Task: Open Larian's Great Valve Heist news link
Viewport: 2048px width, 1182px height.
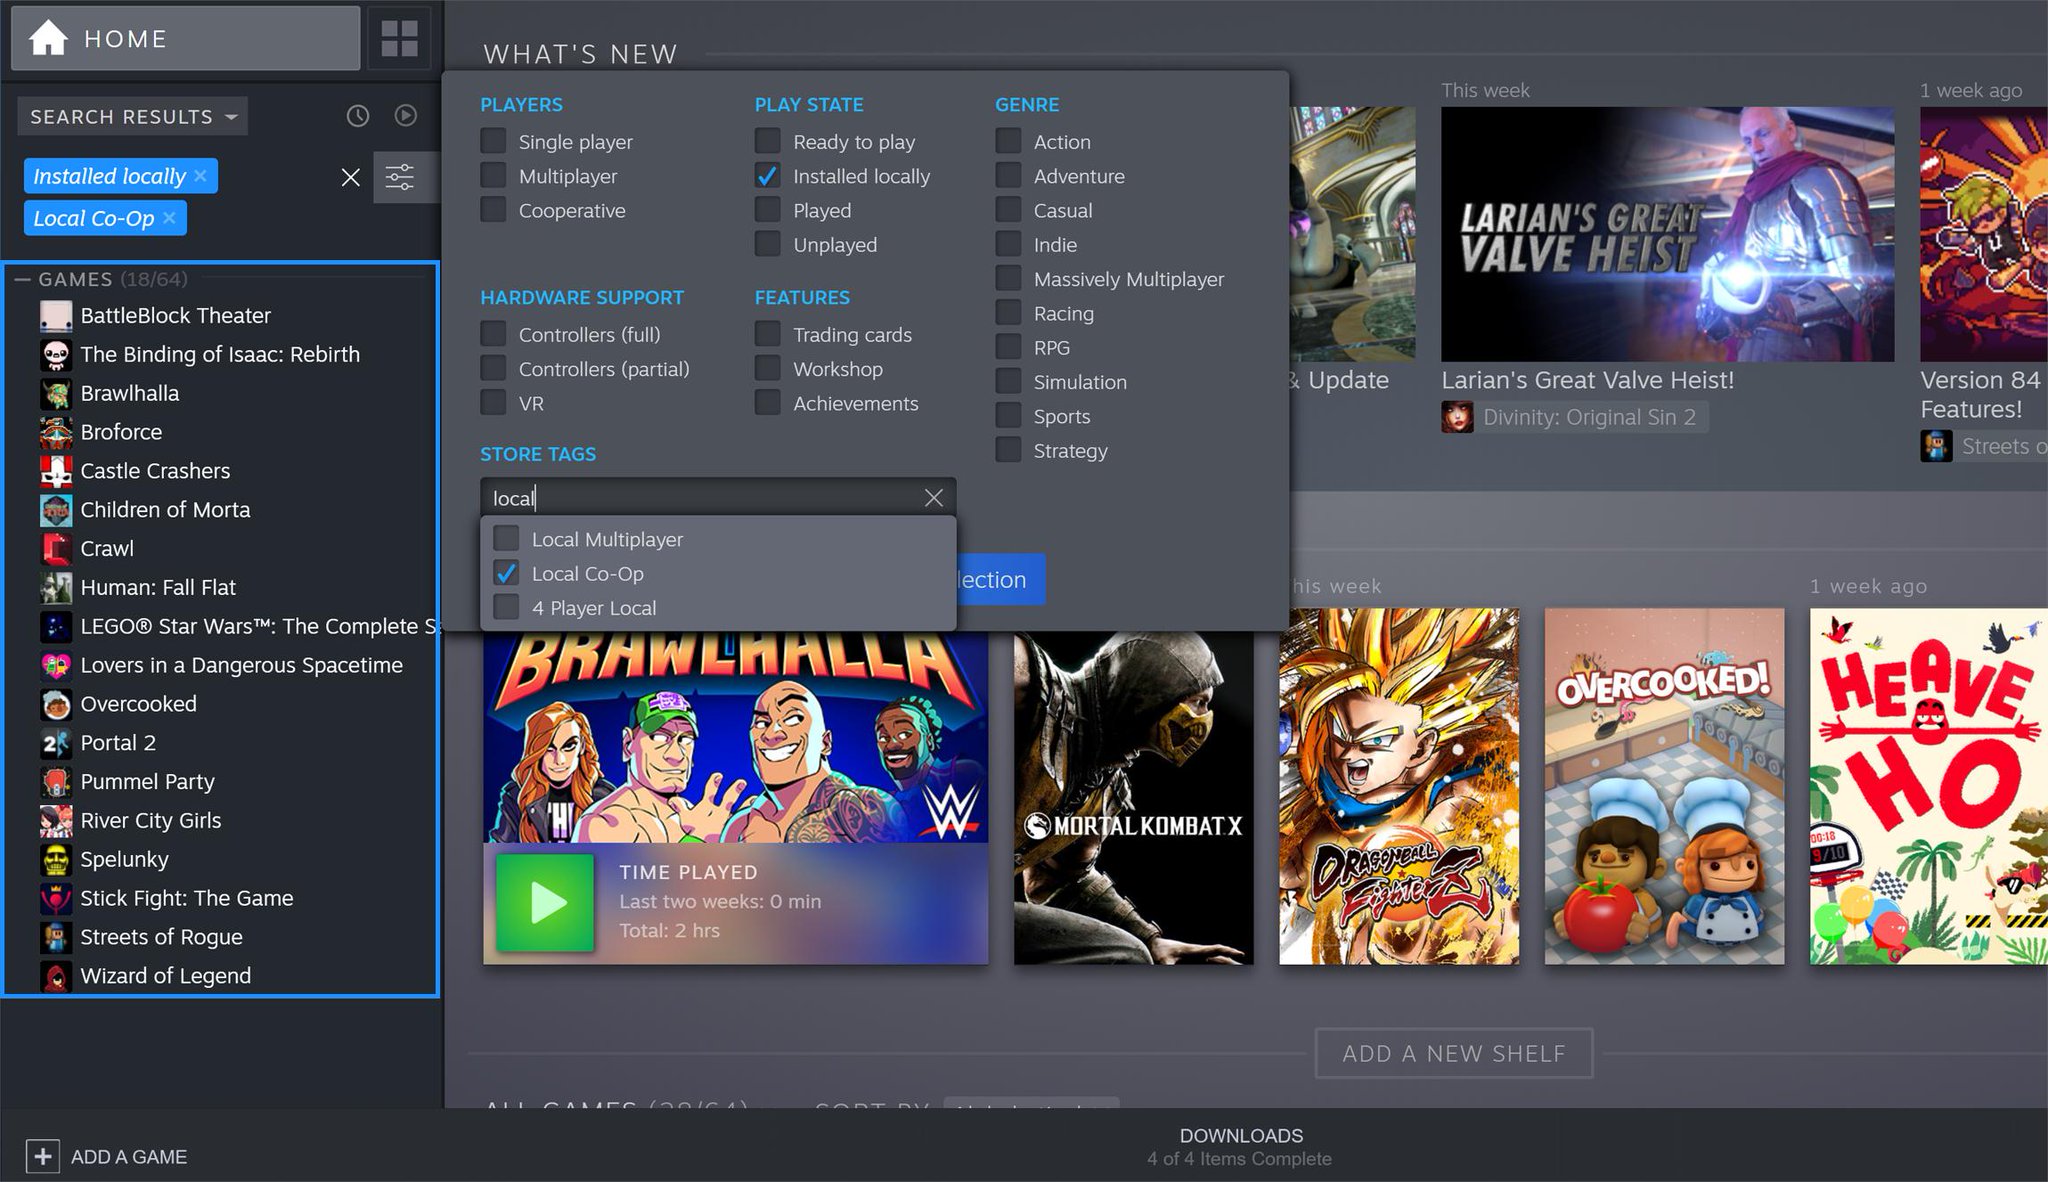Action: click(1587, 380)
